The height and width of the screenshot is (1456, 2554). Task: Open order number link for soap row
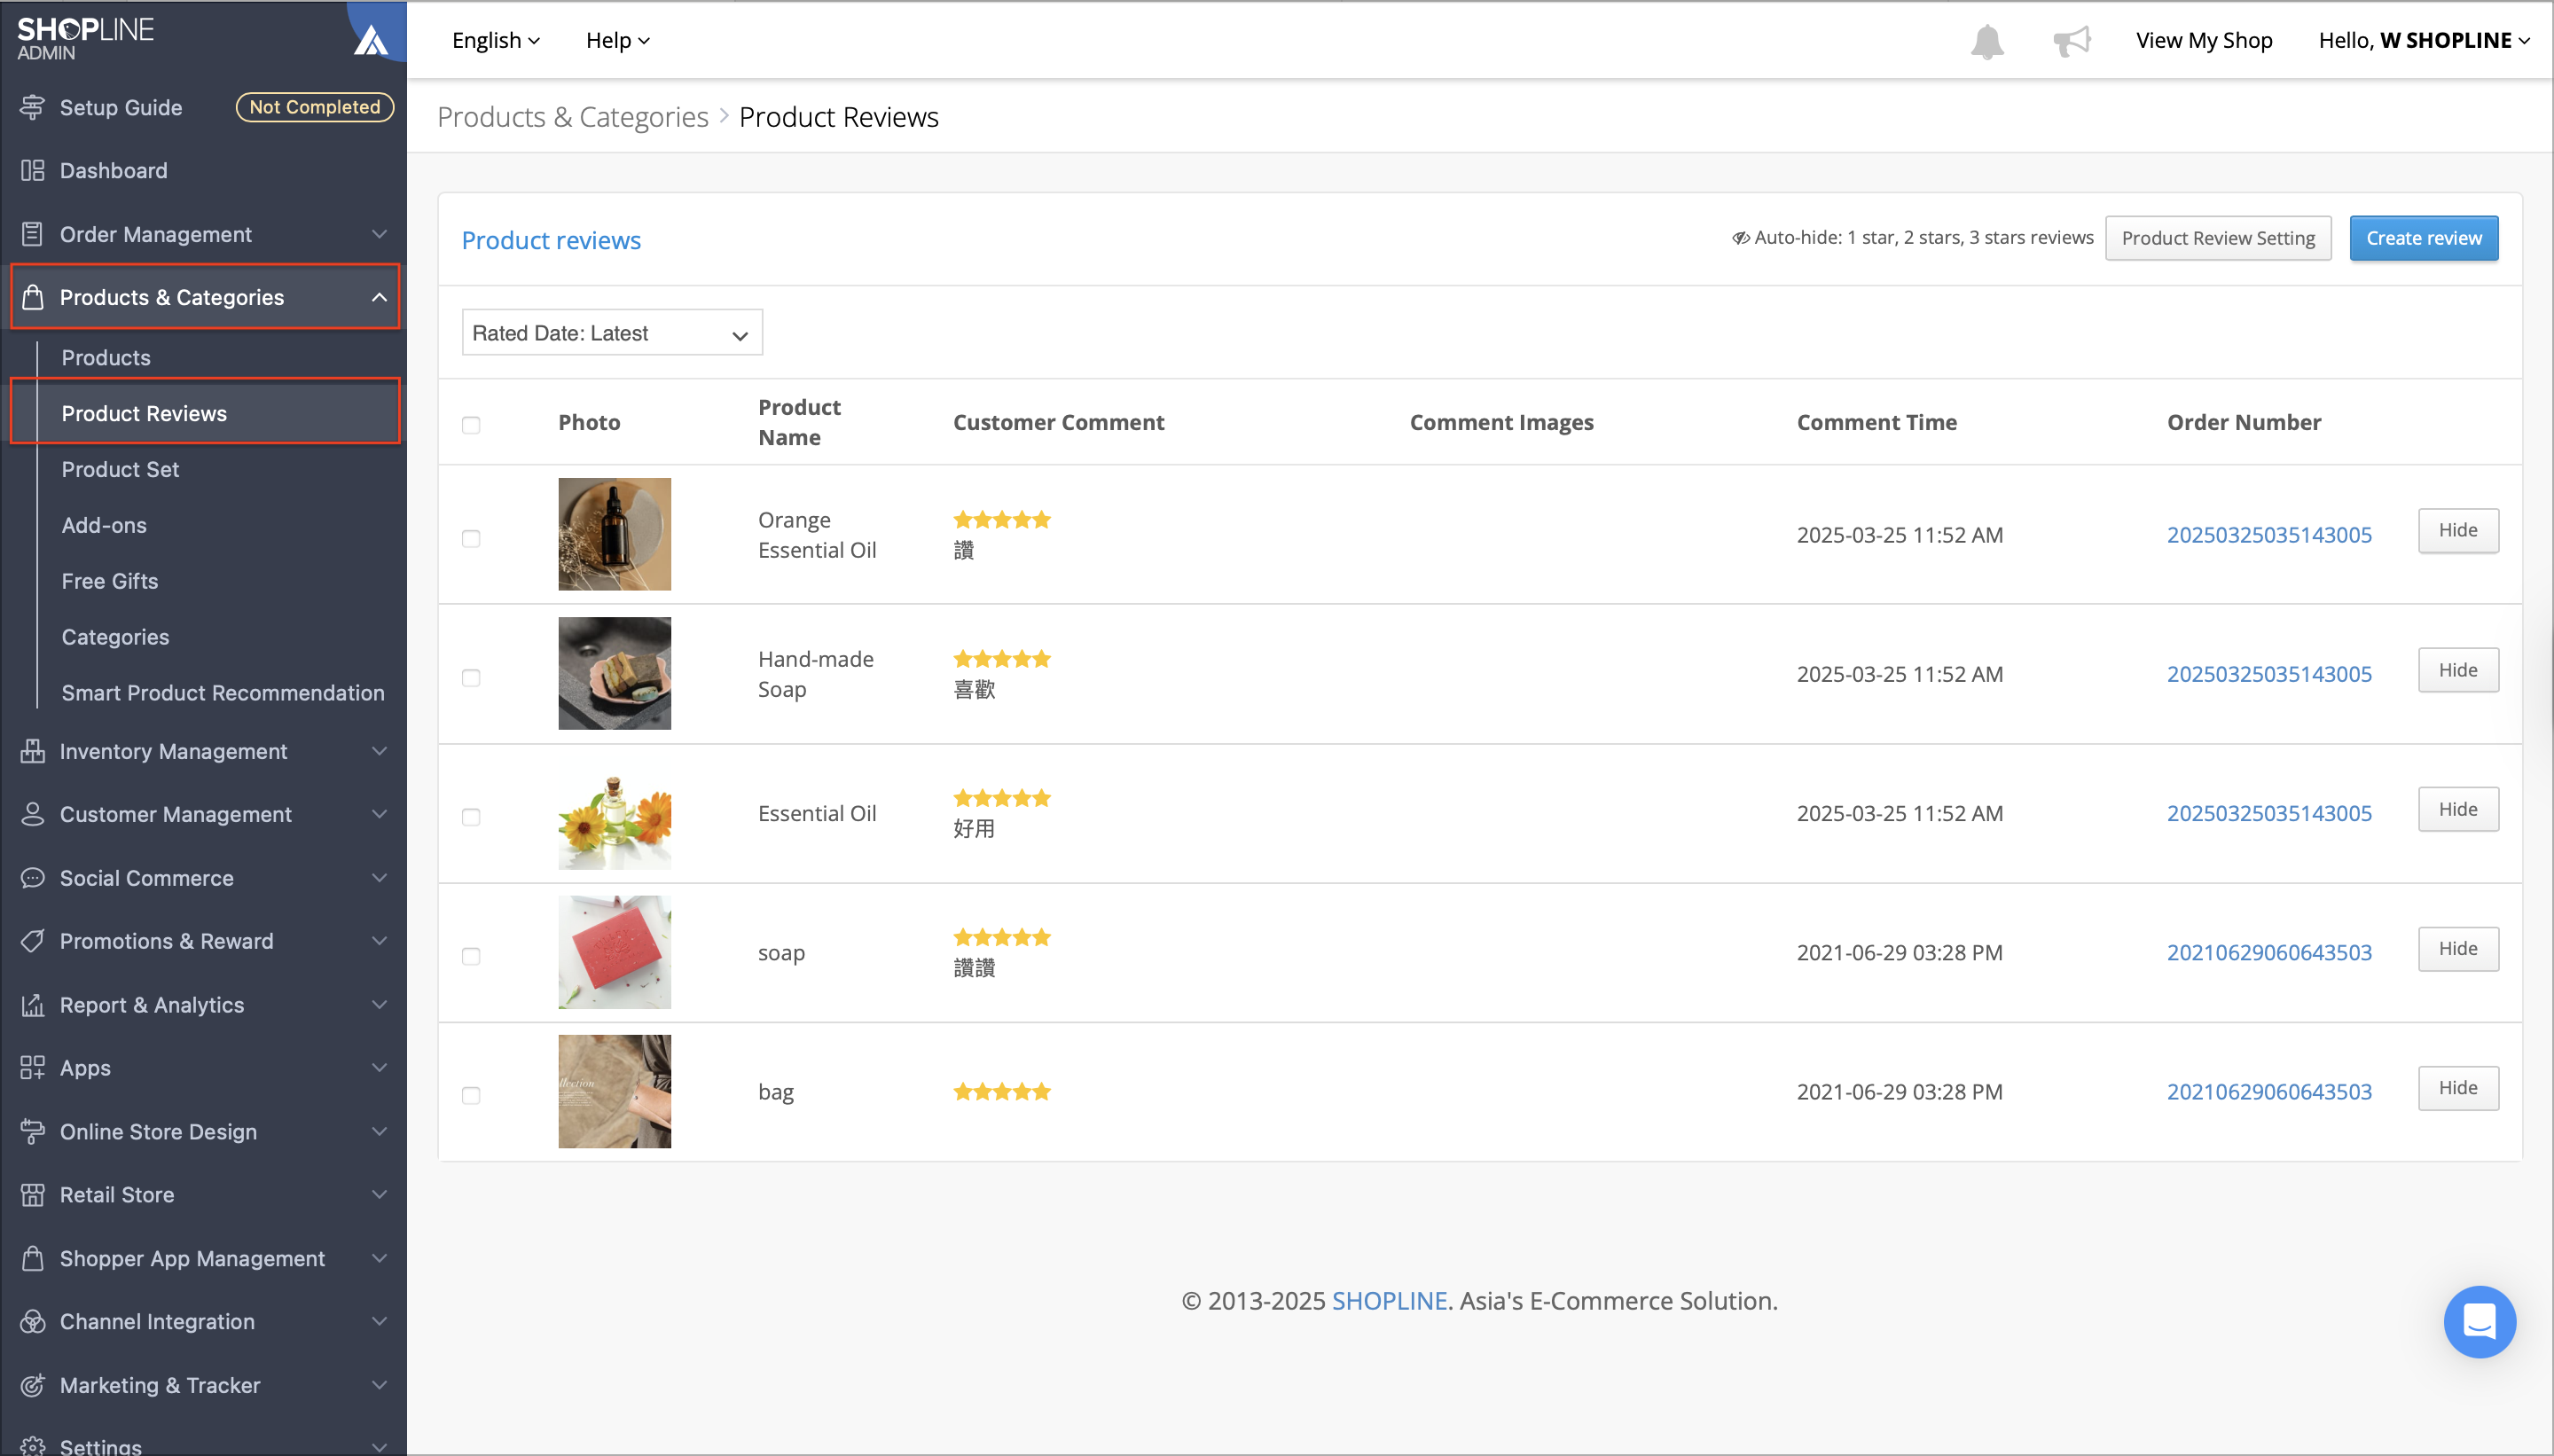[2269, 953]
